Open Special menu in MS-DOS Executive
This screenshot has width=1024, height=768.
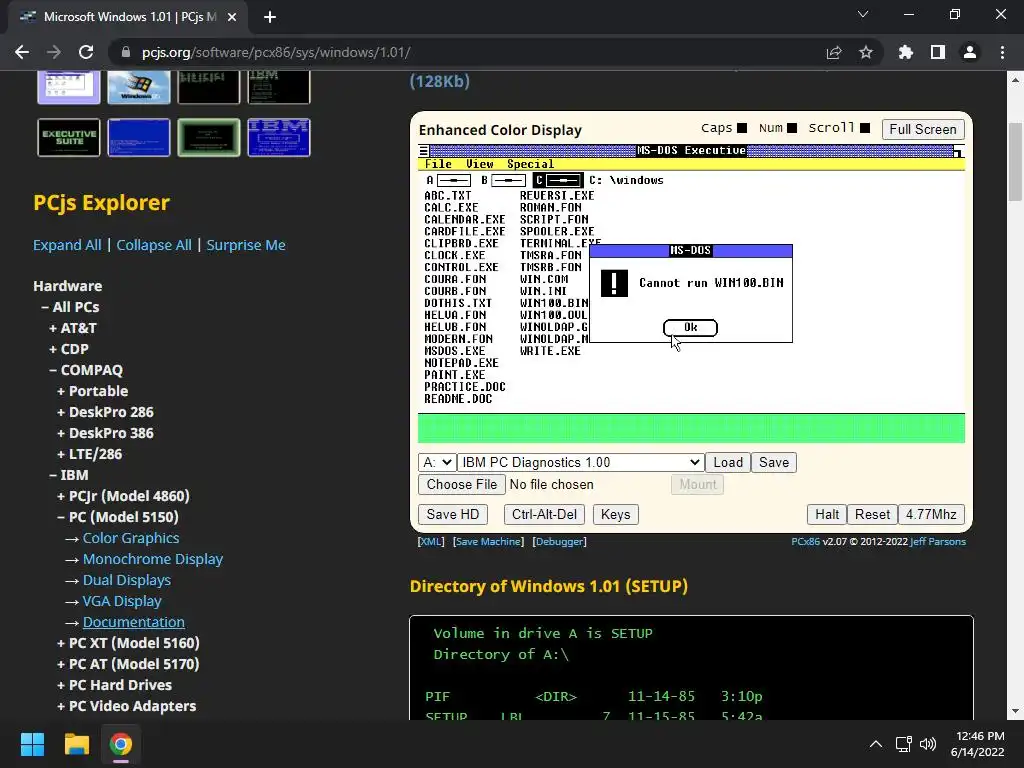click(530, 164)
